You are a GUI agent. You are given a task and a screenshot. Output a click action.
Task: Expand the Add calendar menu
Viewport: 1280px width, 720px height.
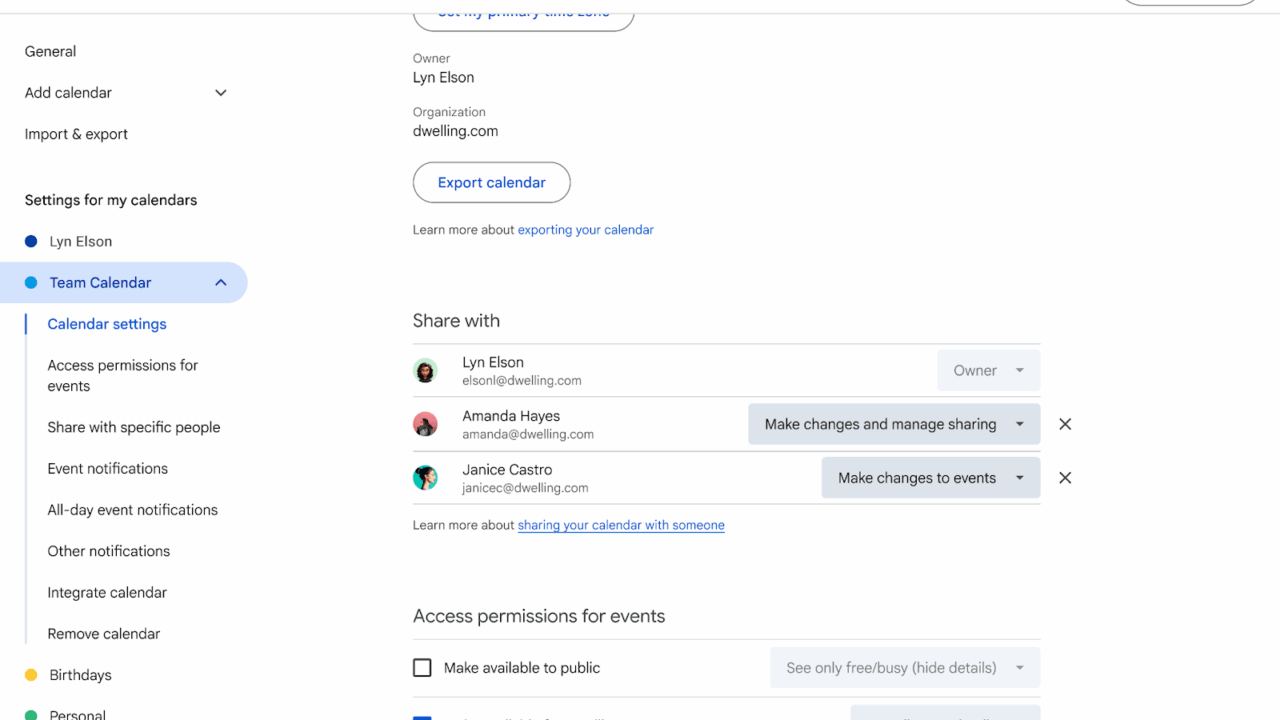221,93
